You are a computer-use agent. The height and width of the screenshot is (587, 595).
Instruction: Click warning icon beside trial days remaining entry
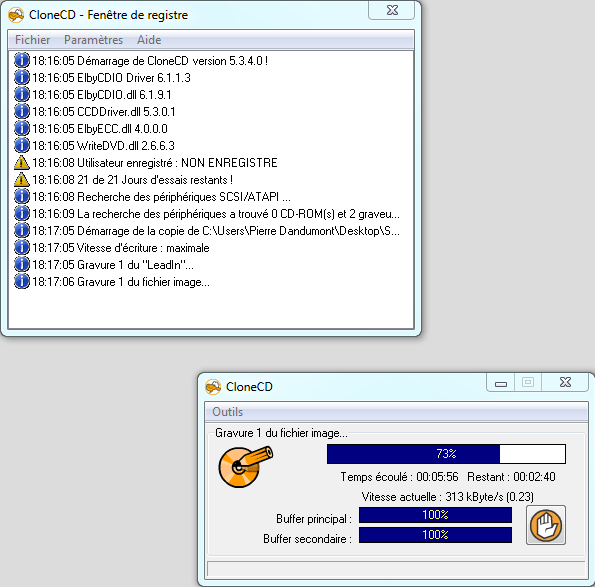tap(22, 180)
